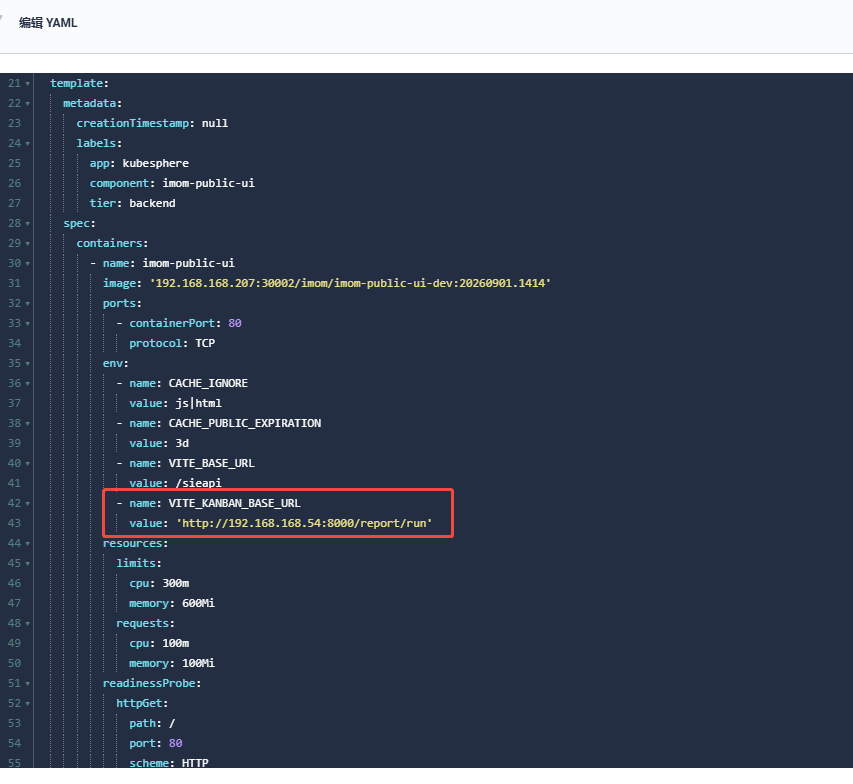
Task: Click the httpGet path key
Action: (x=144, y=724)
